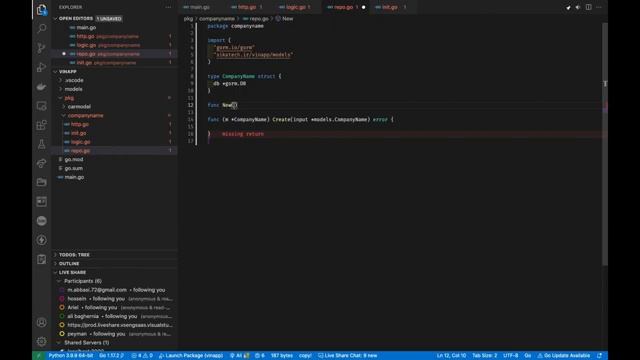Open the Project Manager folder icon

point(41,182)
